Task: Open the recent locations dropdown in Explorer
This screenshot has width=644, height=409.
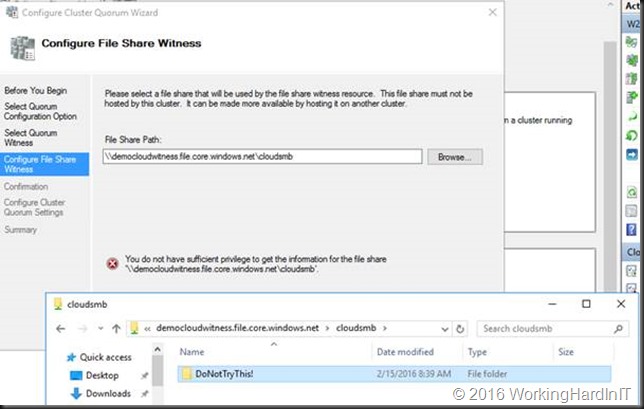Action: [x=101, y=329]
